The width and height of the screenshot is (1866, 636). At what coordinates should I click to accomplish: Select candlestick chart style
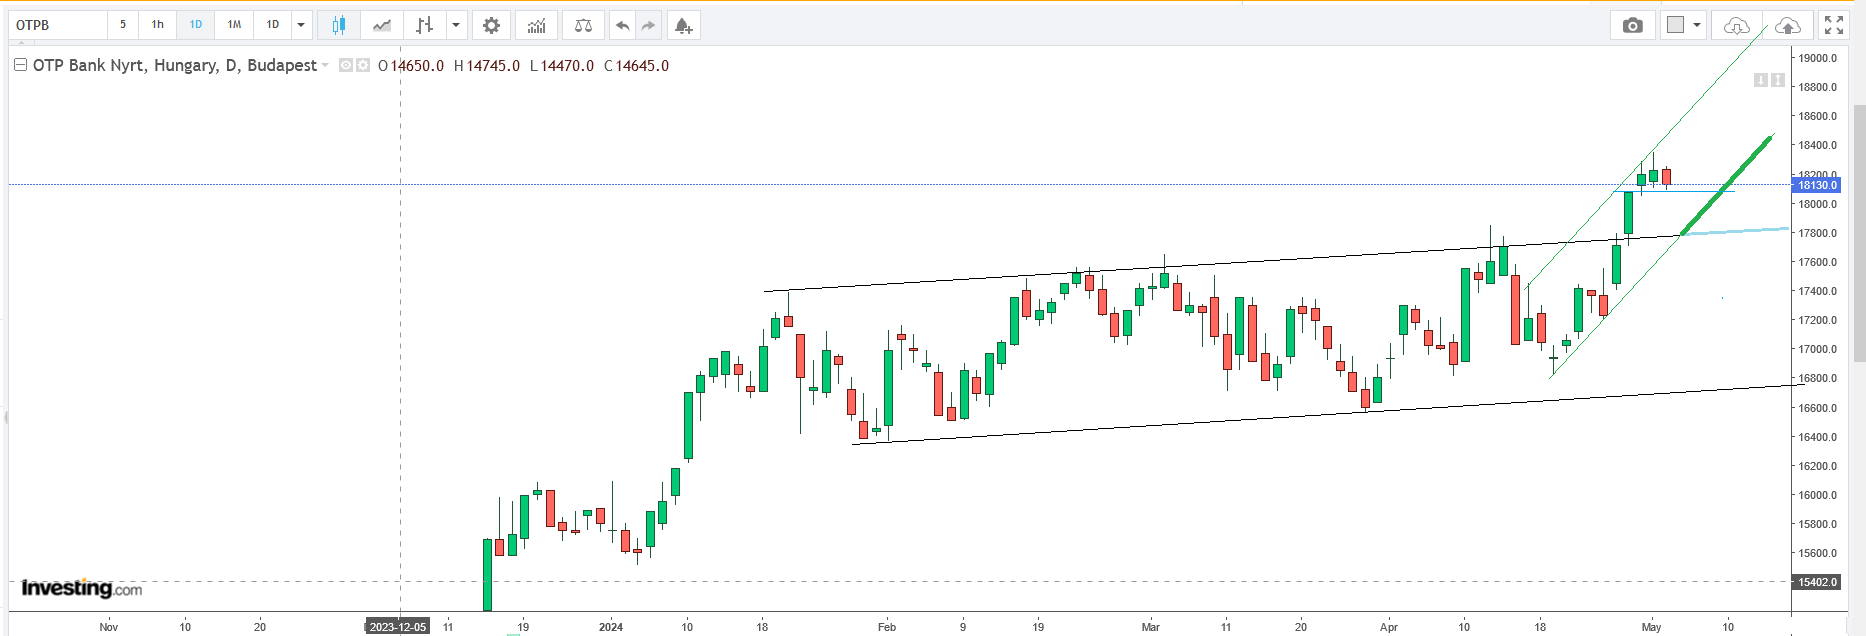click(339, 25)
